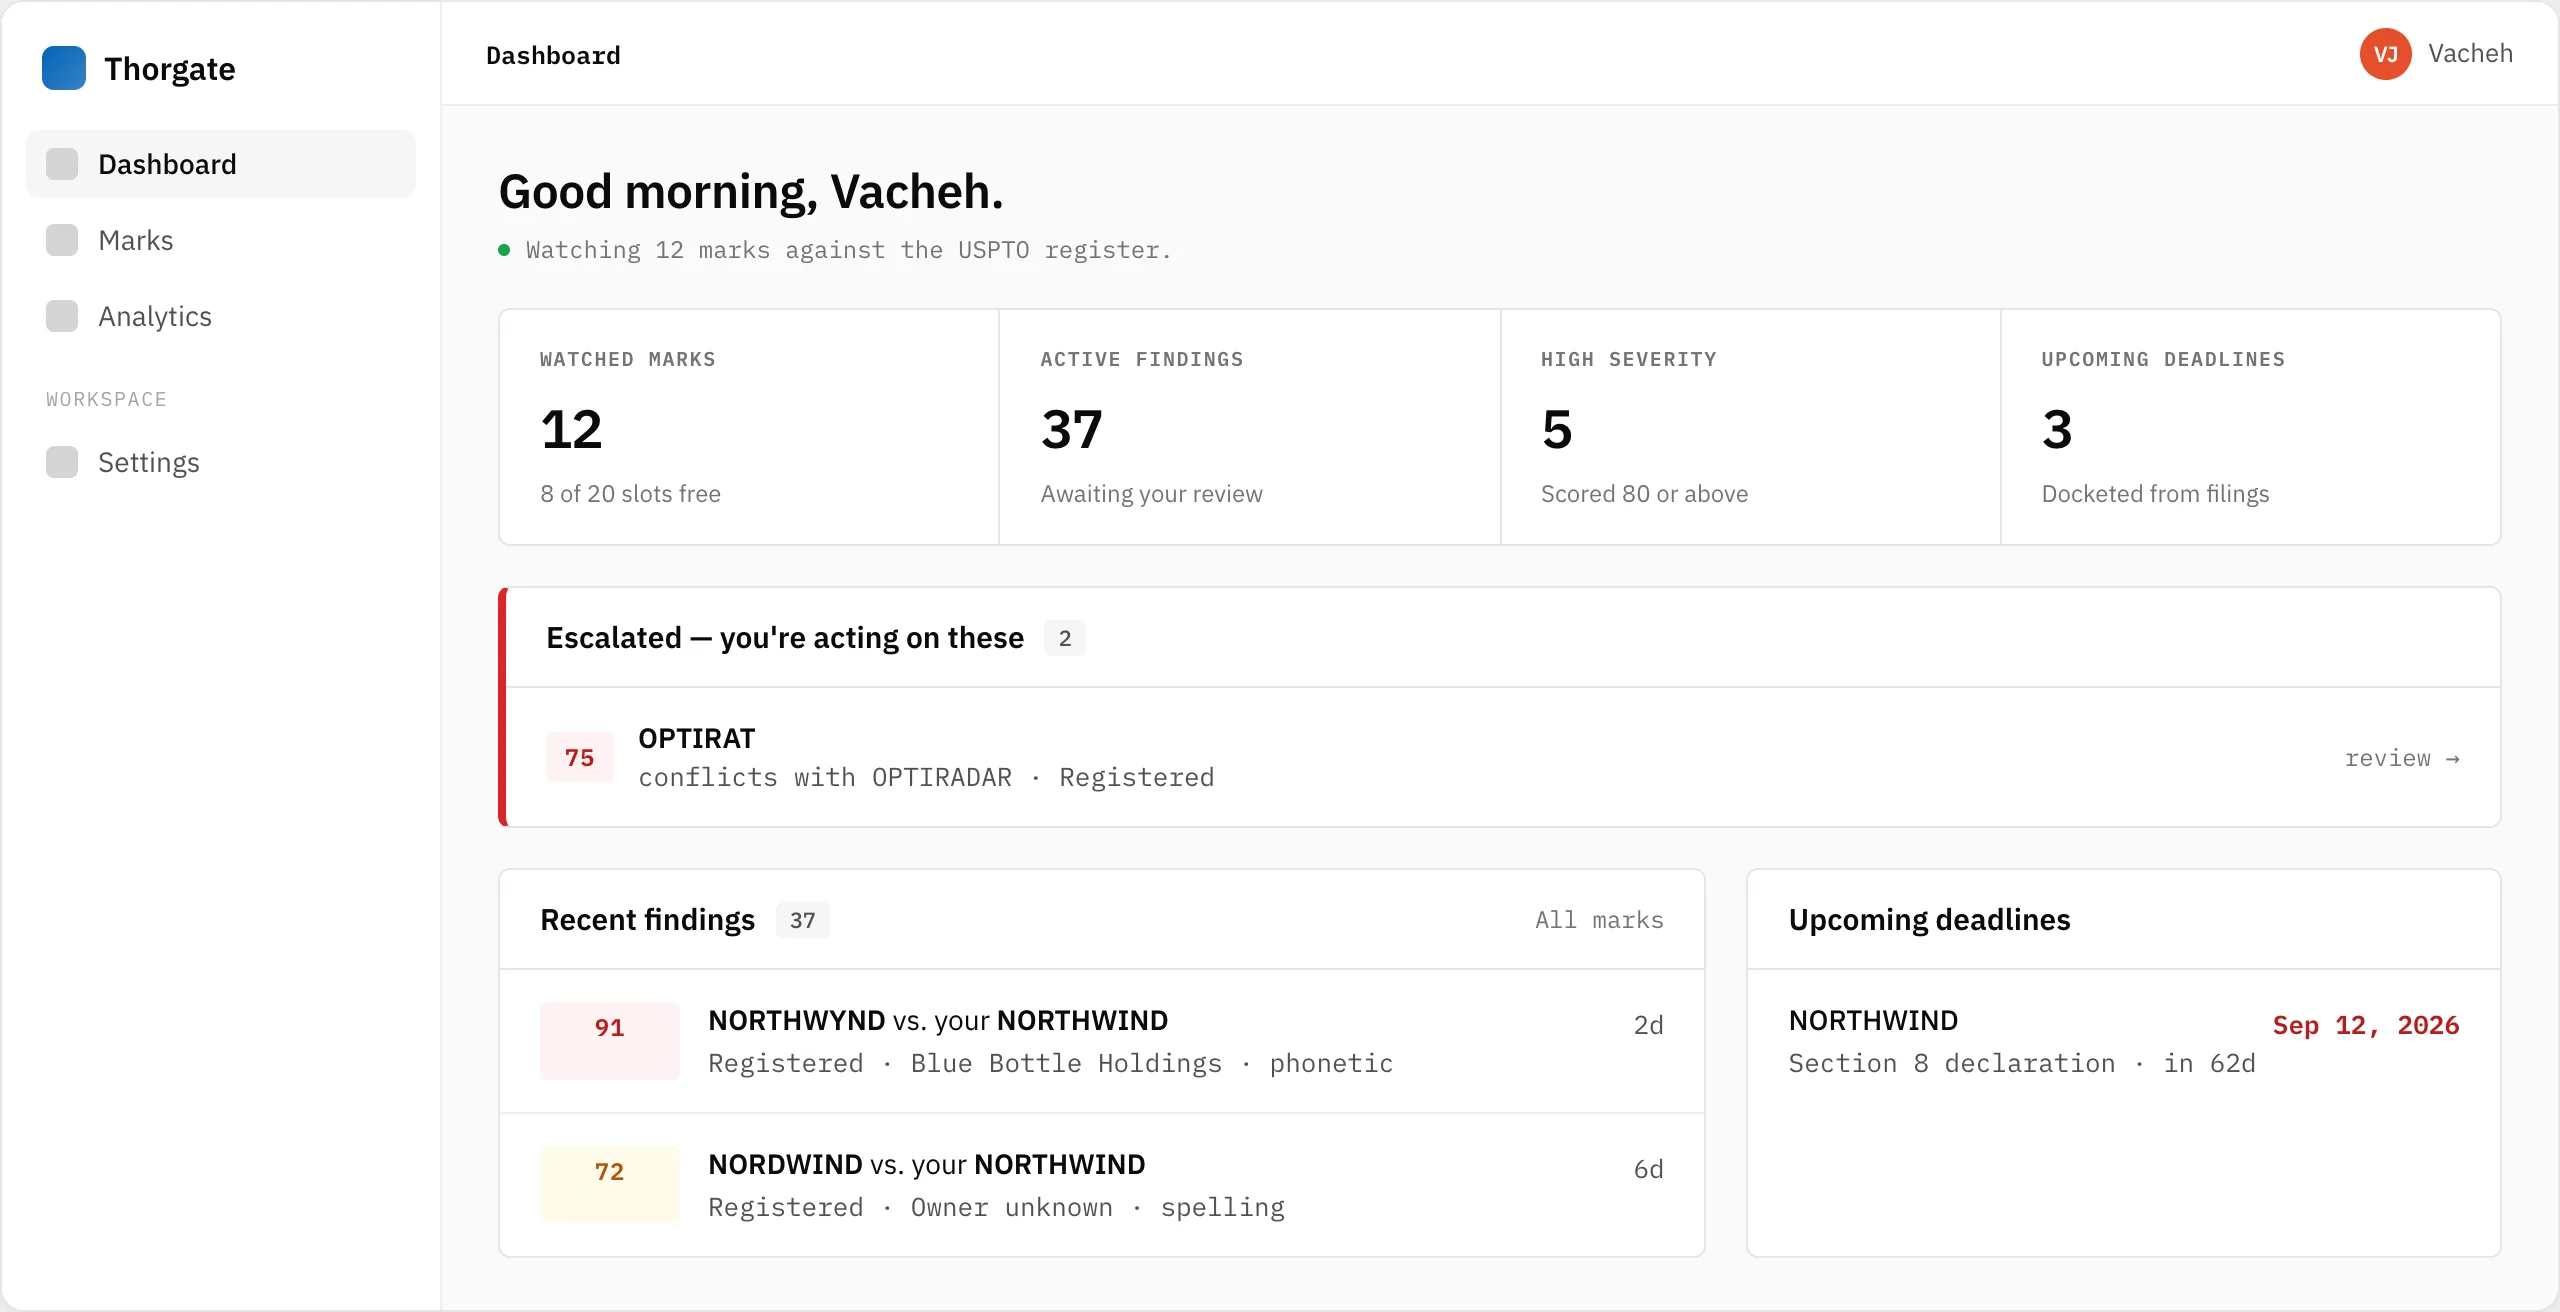
Task: Click the 'Upcoming deadlines' panel heading
Action: [x=1929, y=920]
